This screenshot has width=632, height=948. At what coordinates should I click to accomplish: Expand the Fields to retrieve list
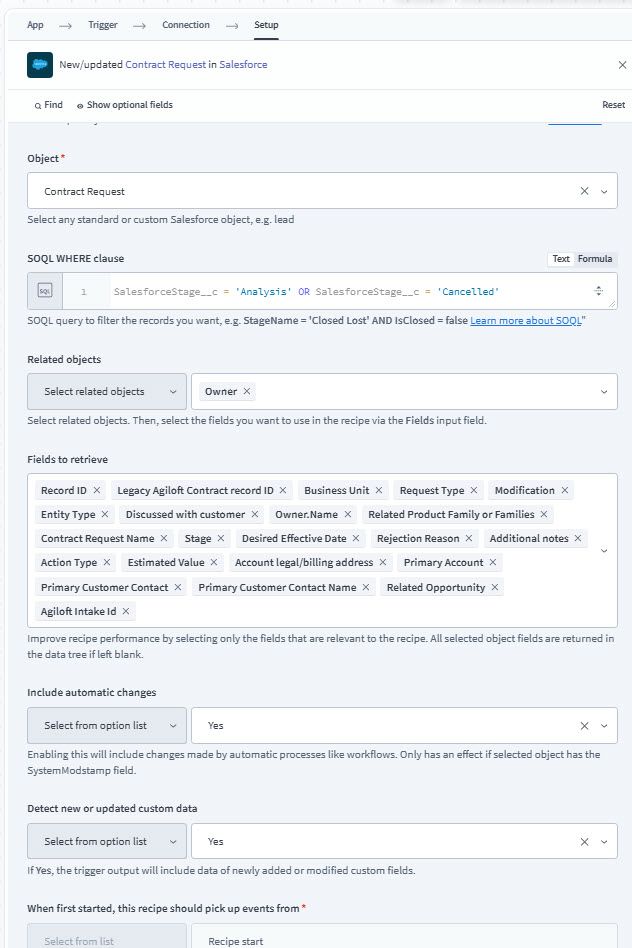click(x=604, y=551)
